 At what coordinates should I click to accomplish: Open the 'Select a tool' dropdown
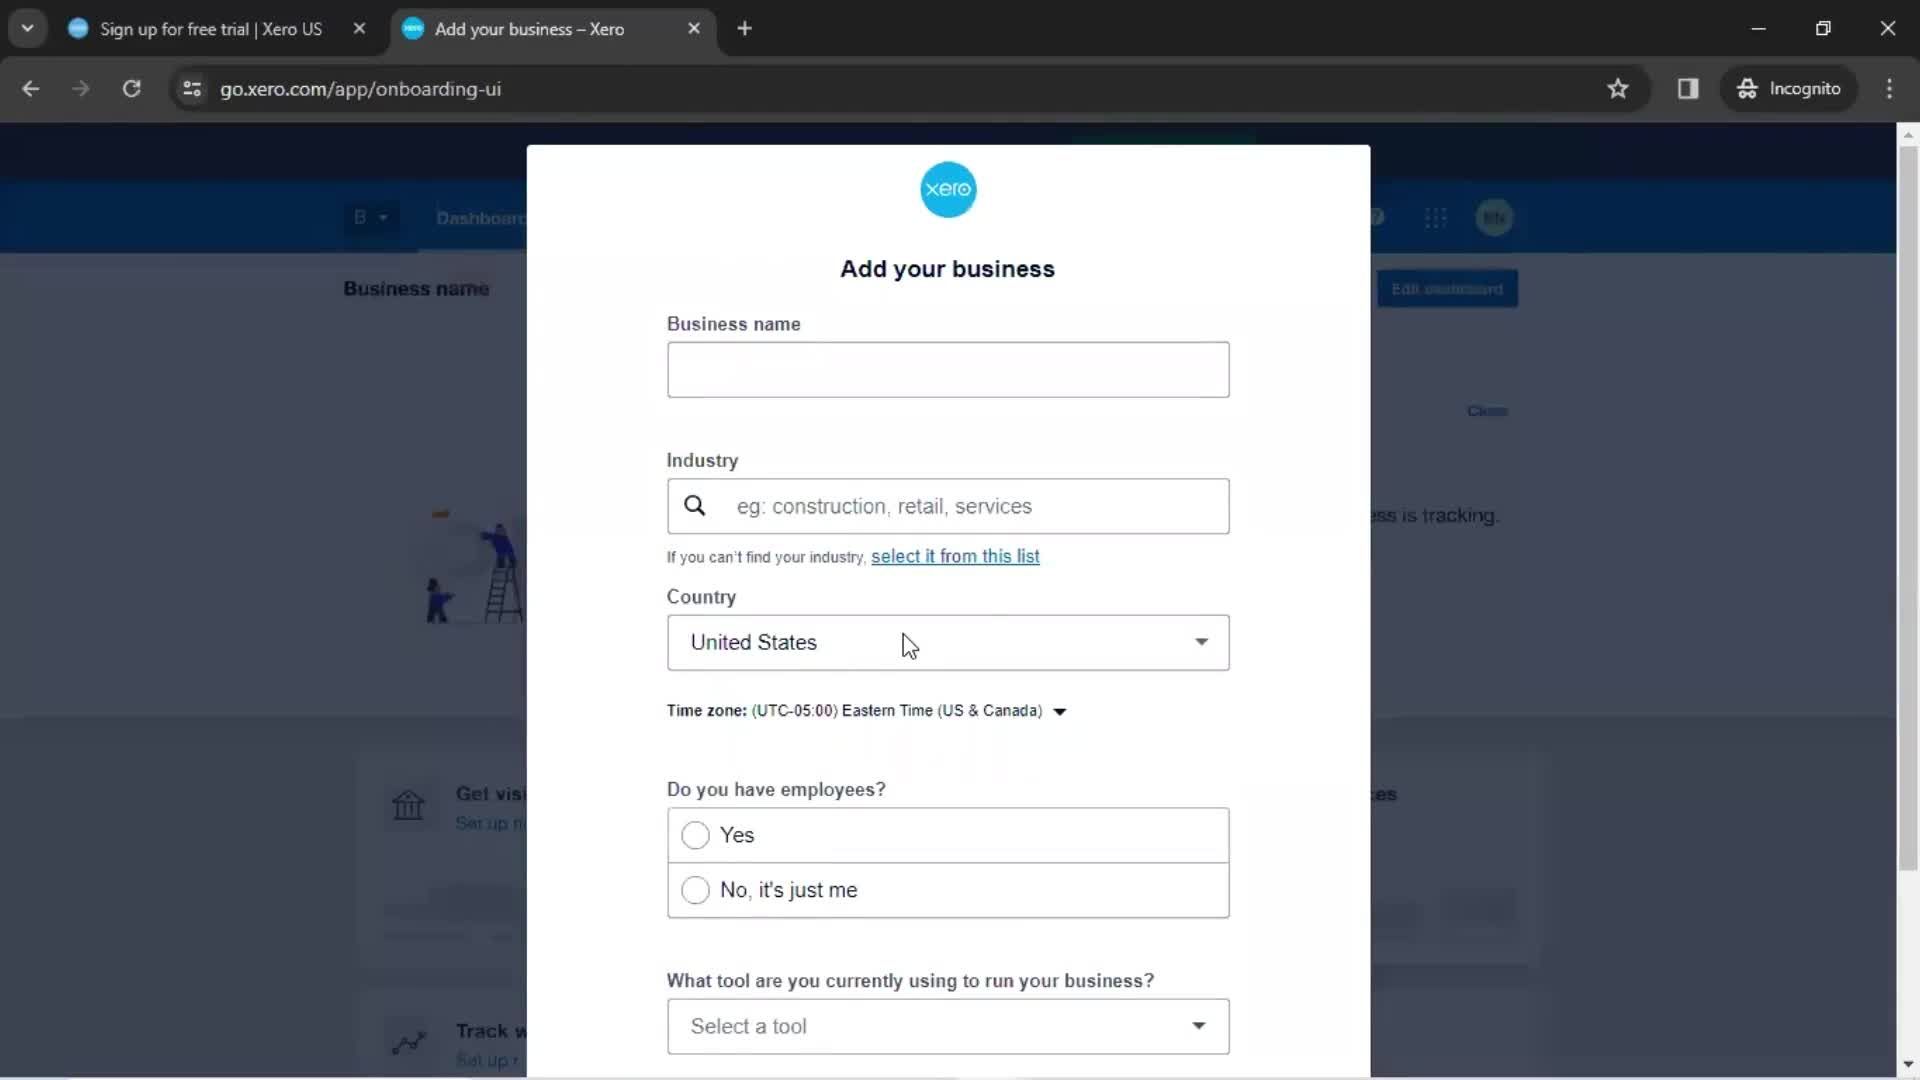coord(948,1026)
